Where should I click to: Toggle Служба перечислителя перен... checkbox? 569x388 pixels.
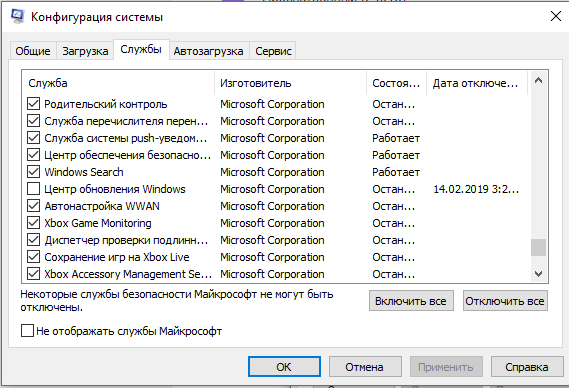[x=33, y=121]
